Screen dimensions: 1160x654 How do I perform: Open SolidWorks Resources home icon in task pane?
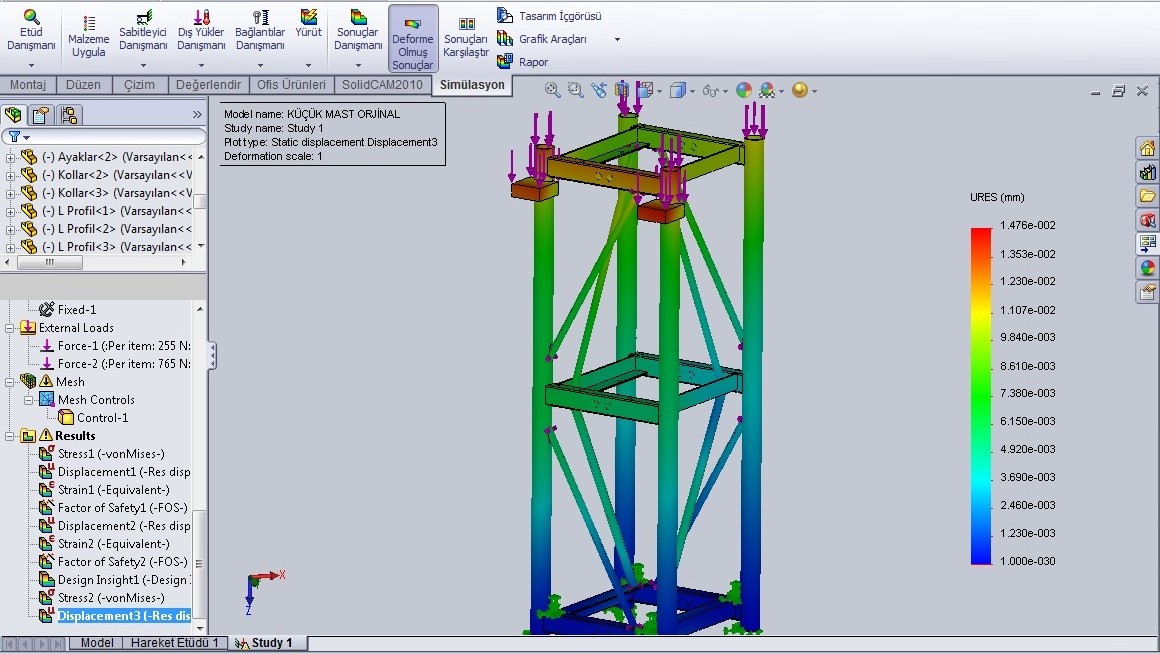click(x=1147, y=148)
